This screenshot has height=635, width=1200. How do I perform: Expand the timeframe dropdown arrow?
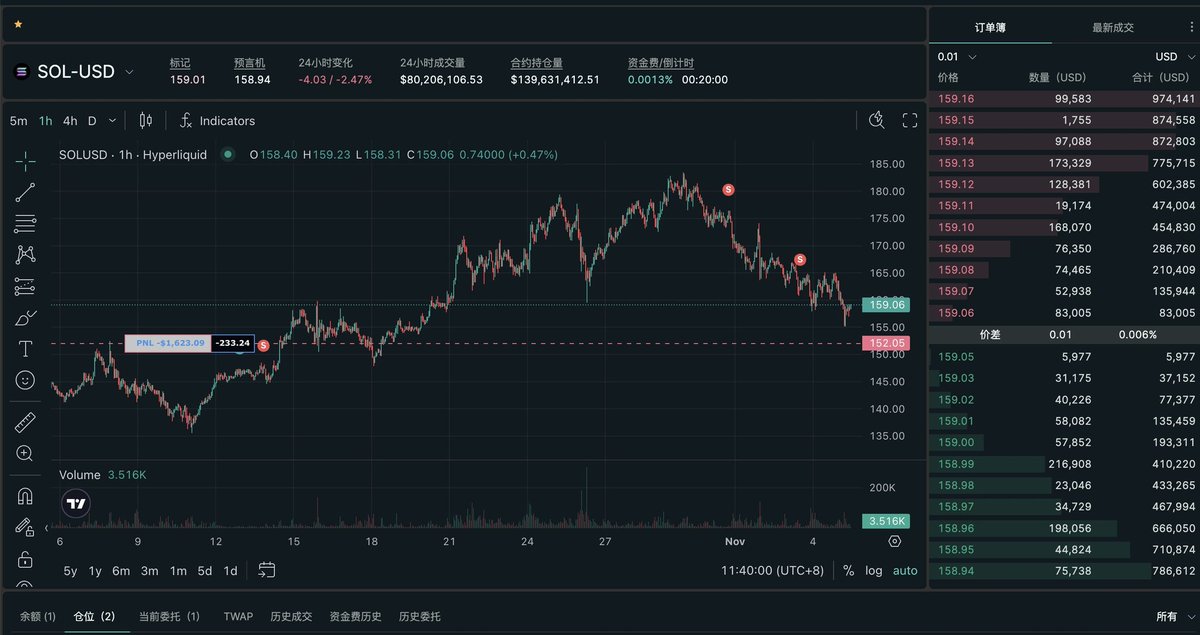click(112, 120)
